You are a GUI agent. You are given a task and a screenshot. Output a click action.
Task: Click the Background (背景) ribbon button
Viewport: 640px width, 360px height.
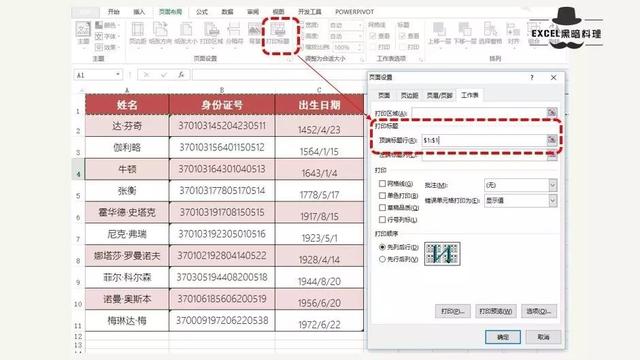[254, 33]
